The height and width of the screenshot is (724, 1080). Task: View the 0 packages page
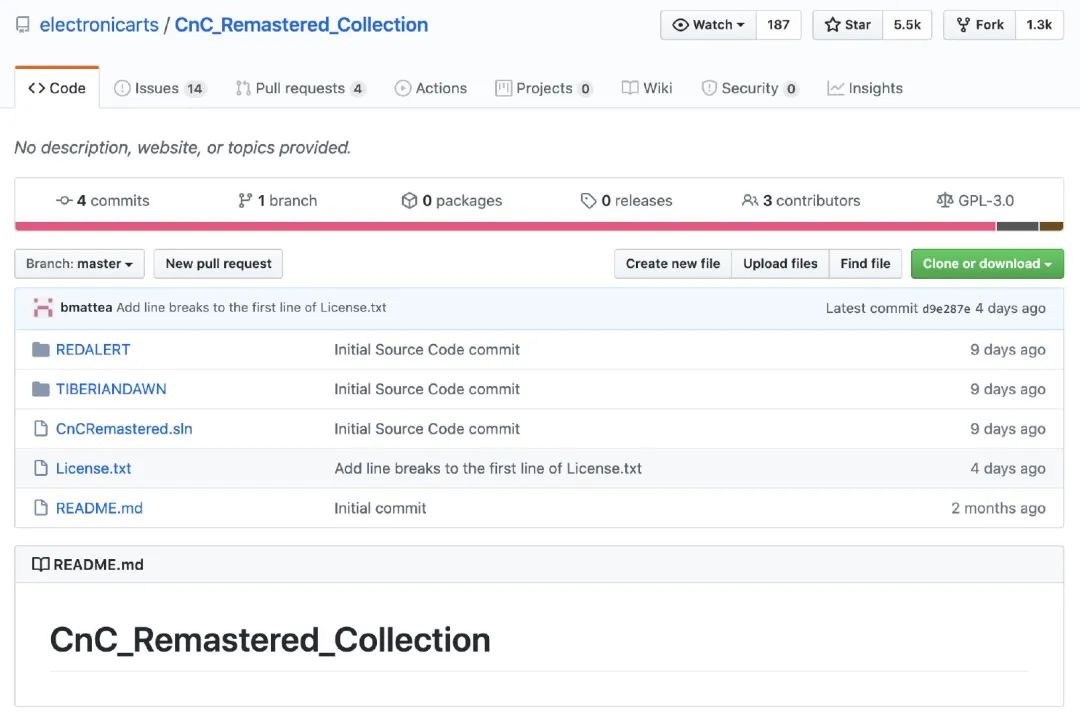[x=452, y=200]
